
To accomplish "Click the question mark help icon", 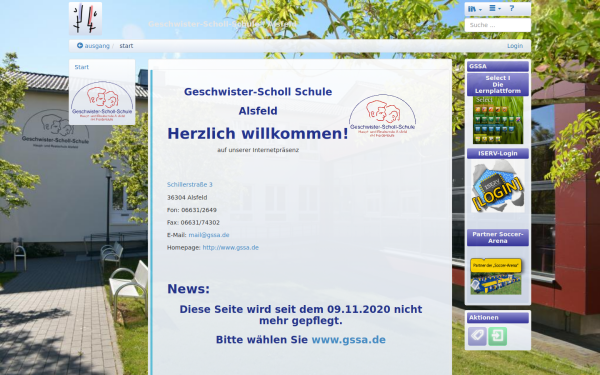I will click(x=512, y=8).
